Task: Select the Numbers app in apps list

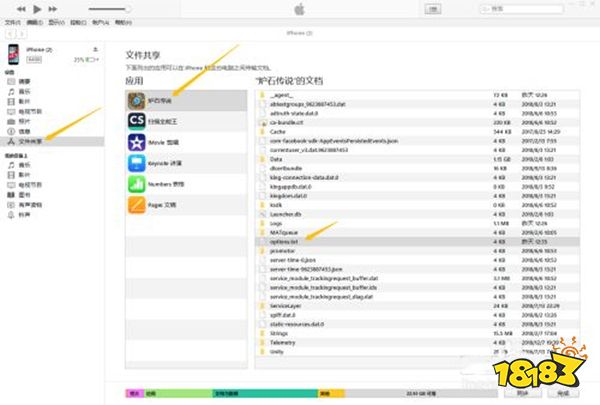Action: pyautogui.click(x=186, y=184)
